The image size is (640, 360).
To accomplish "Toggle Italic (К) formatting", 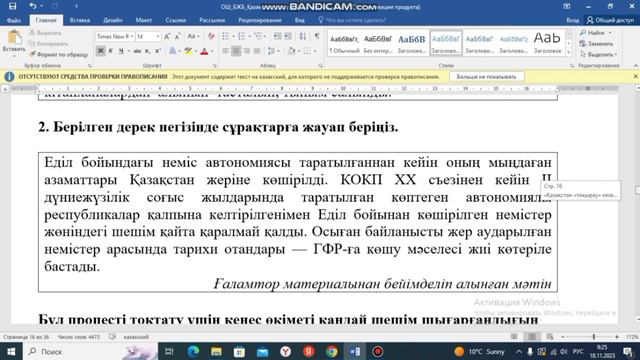I will pyautogui.click(x=111, y=51).
